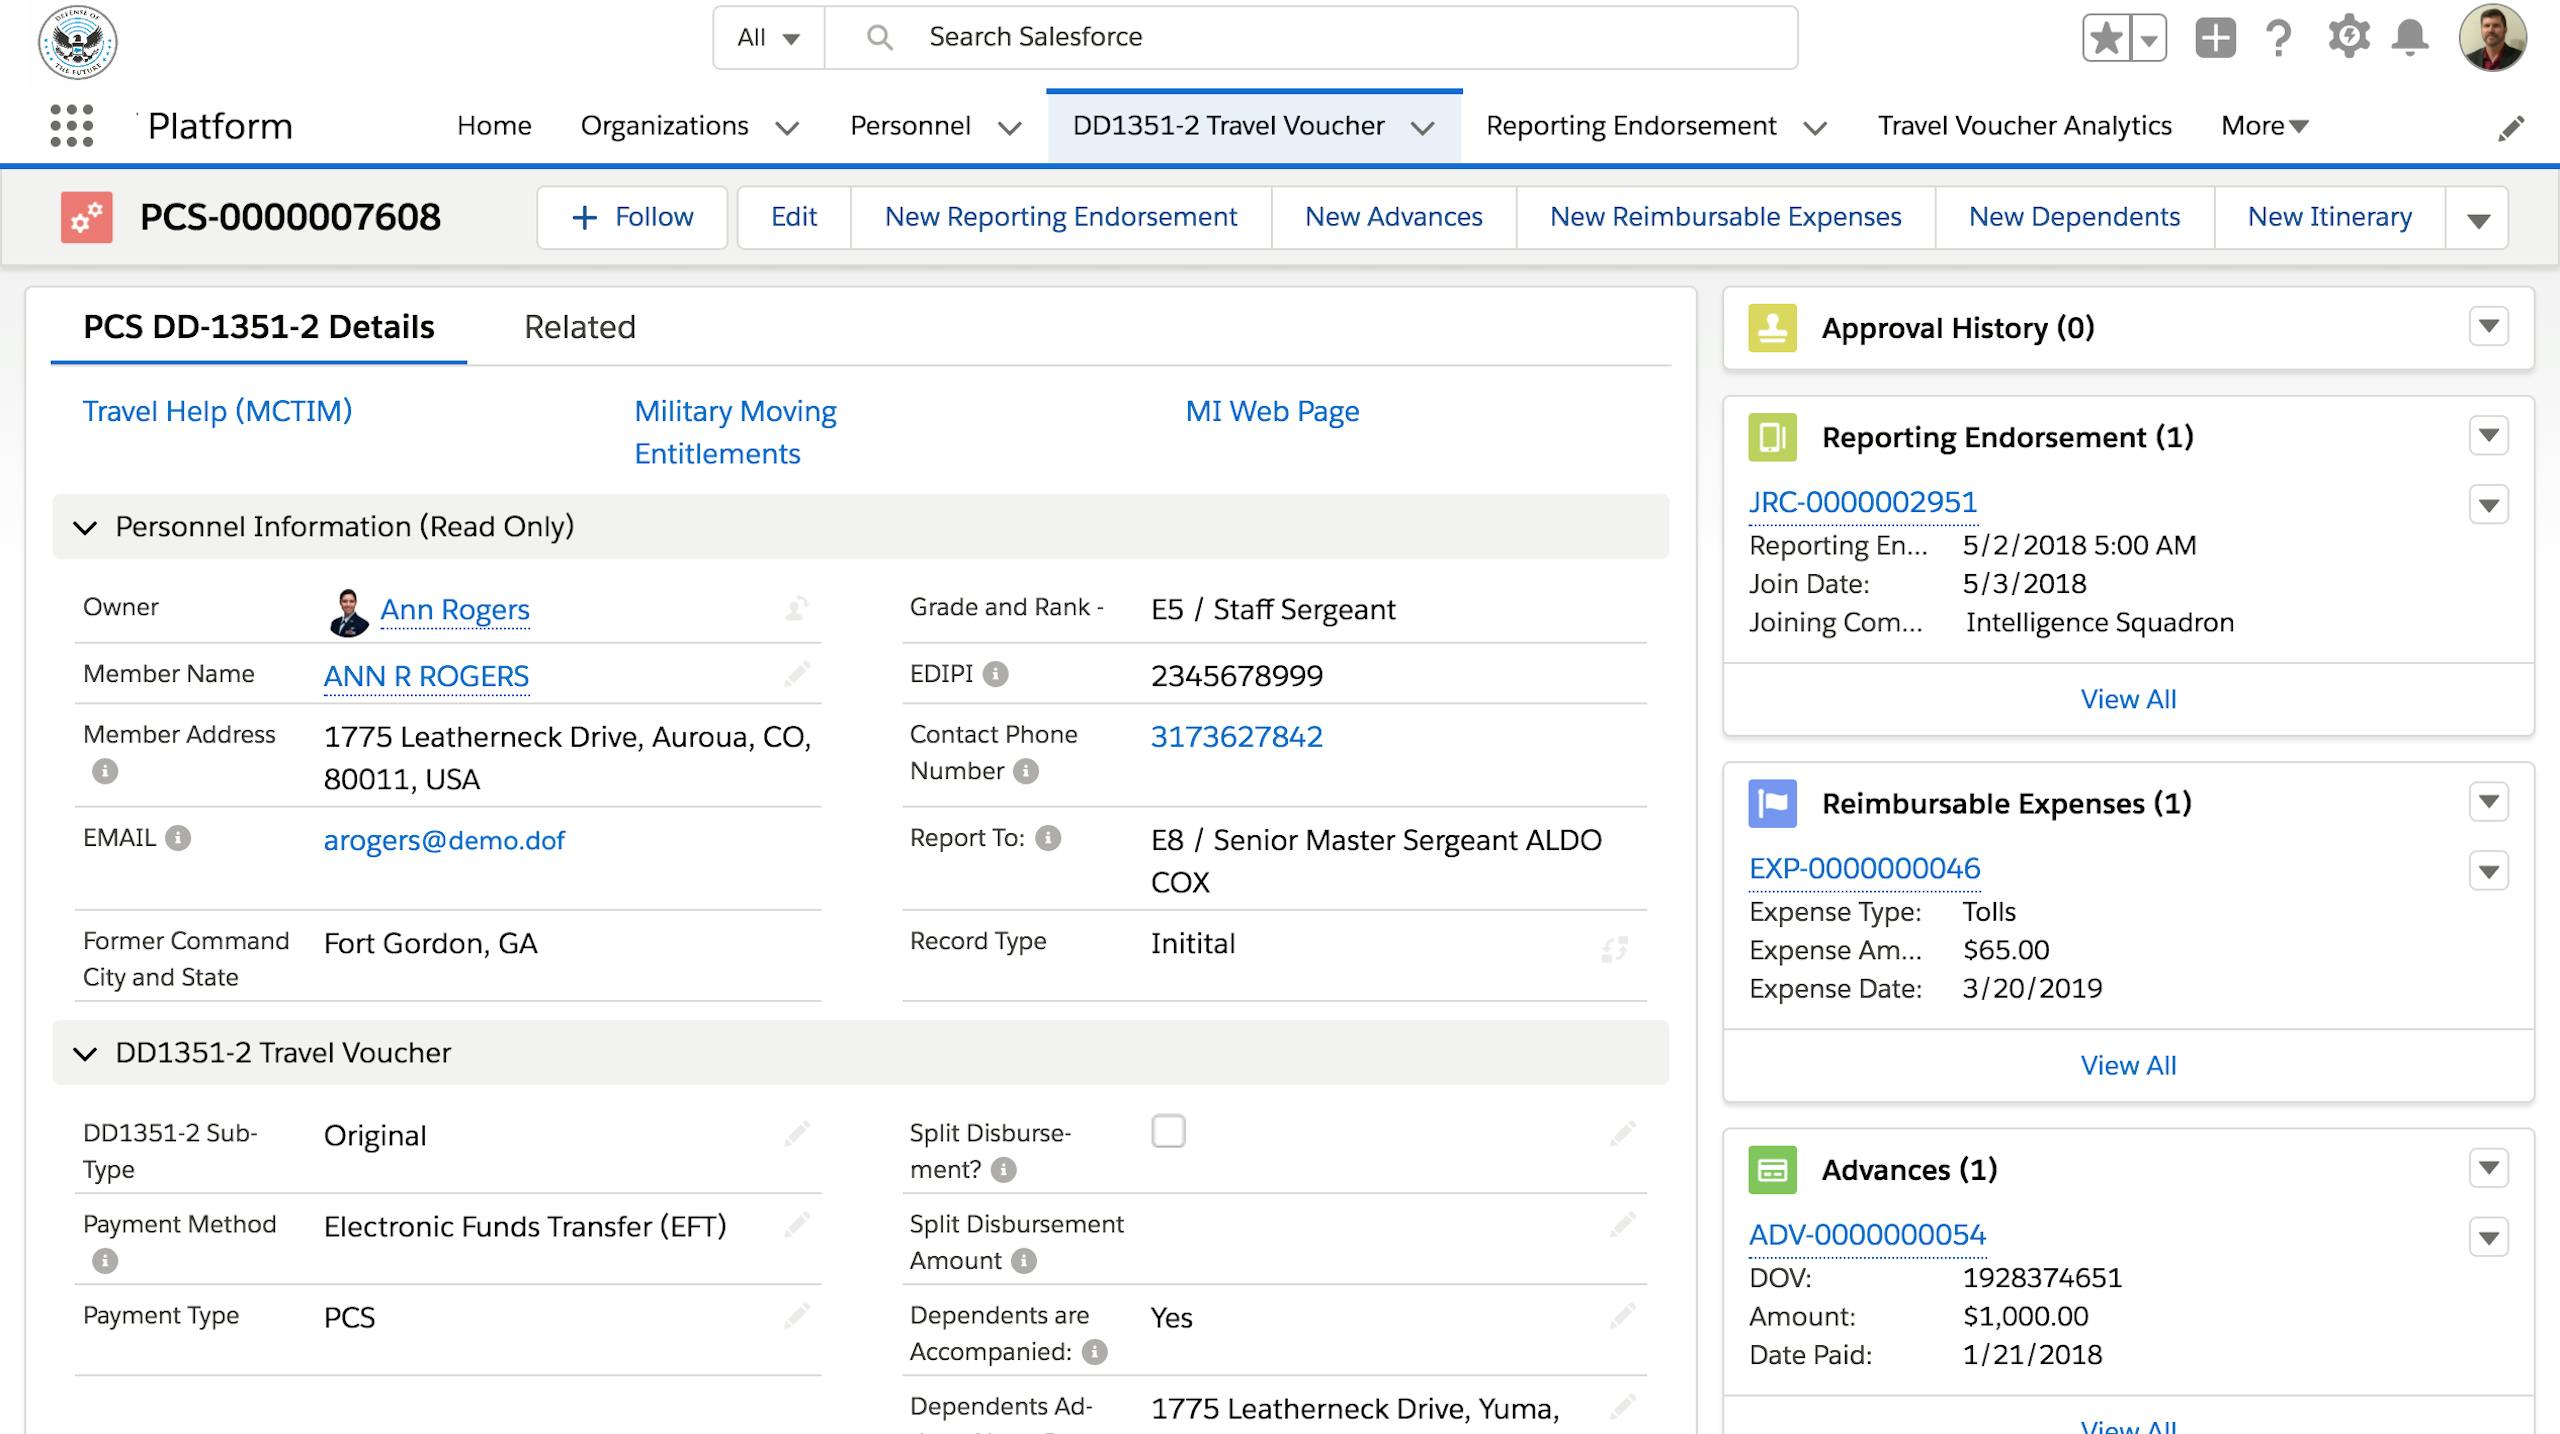Viewport: 2560px width, 1434px height.
Task: Collapse the Personnel Information section
Action: pyautogui.click(x=87, y=527)
